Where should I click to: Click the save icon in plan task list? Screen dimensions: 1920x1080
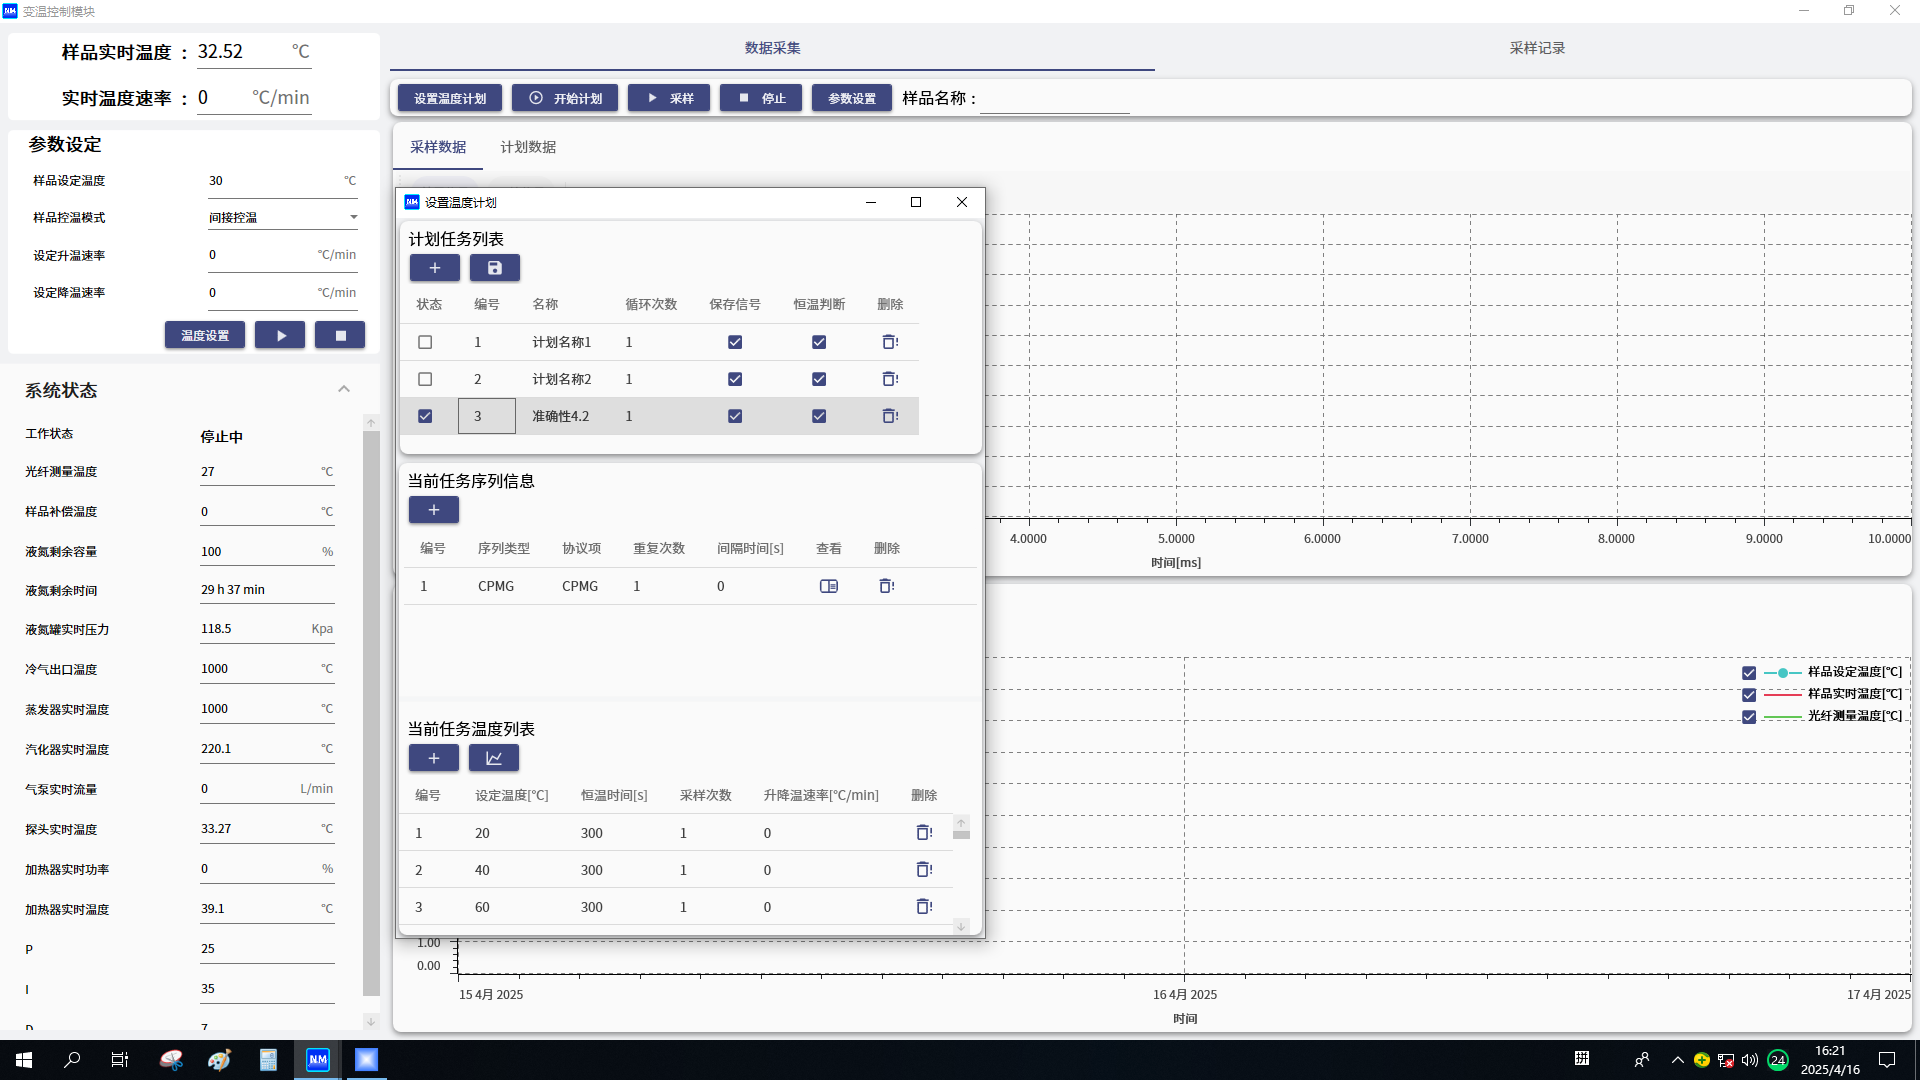[x=494, y=268]
